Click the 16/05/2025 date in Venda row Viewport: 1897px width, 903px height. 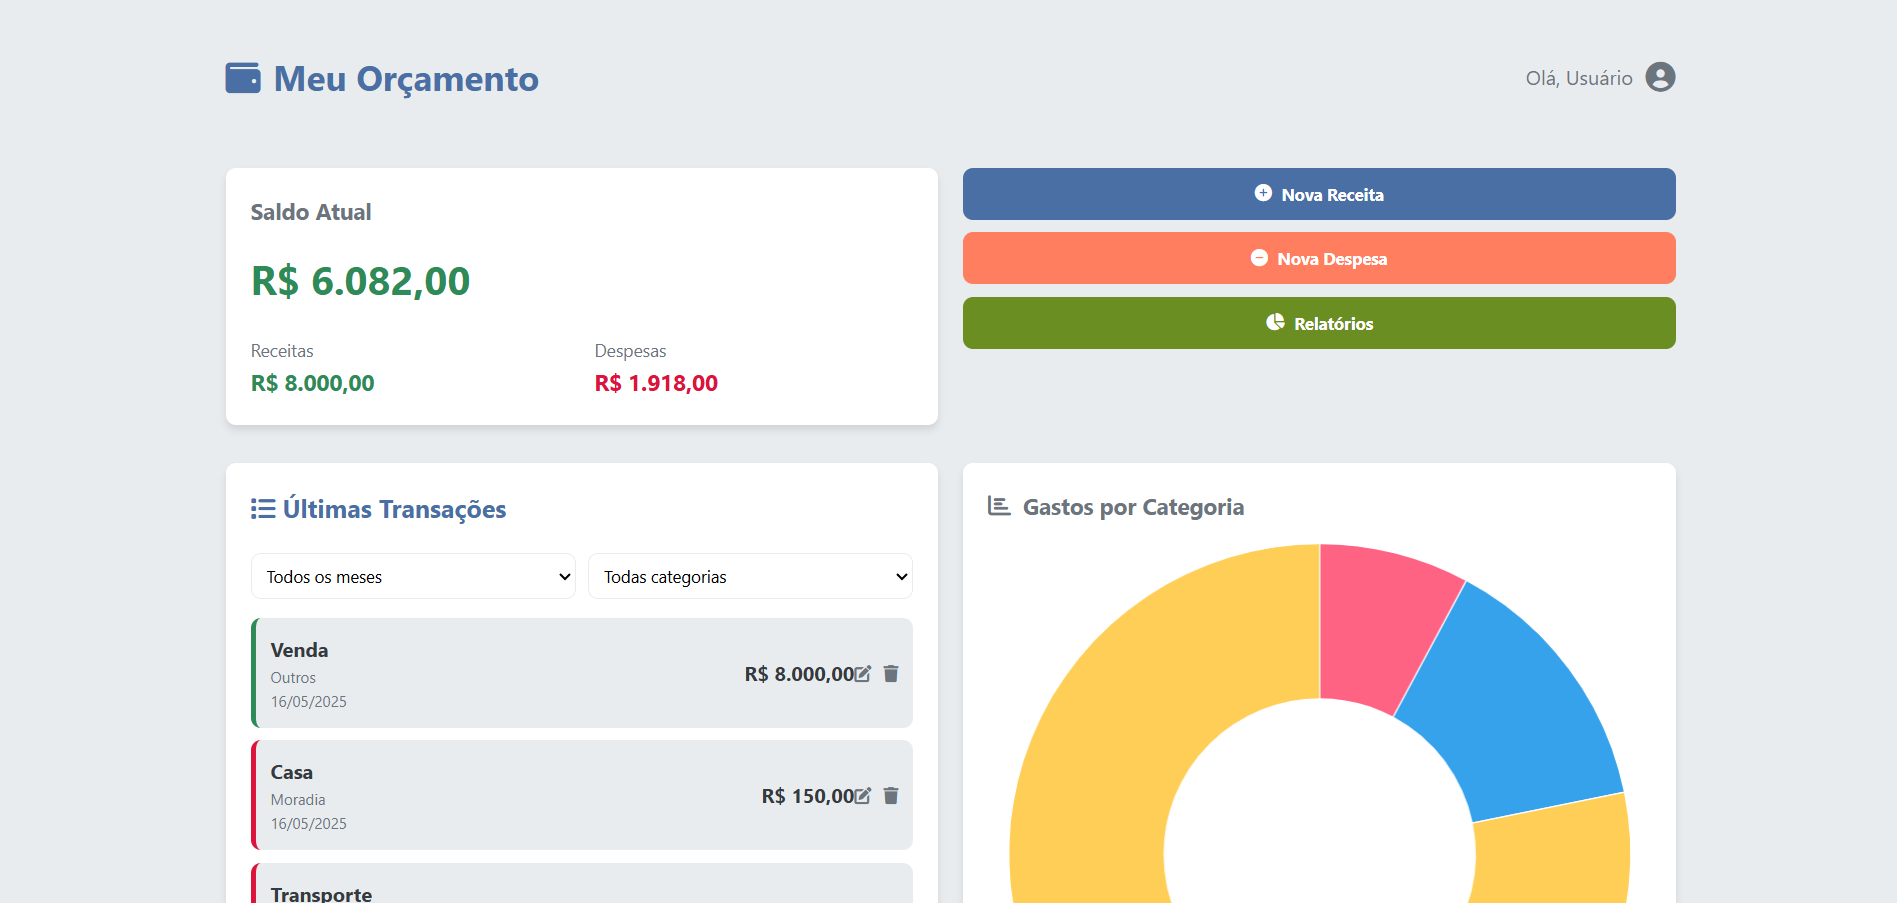308,702
